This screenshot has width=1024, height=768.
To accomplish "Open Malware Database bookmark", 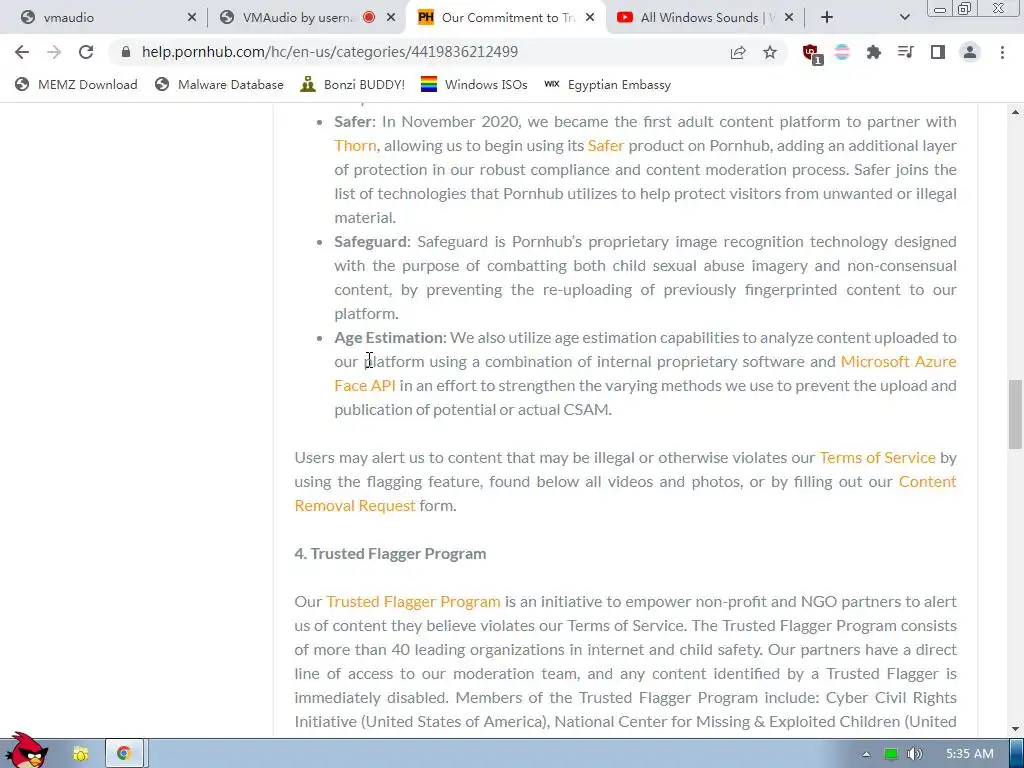I will tap(219, 84).
